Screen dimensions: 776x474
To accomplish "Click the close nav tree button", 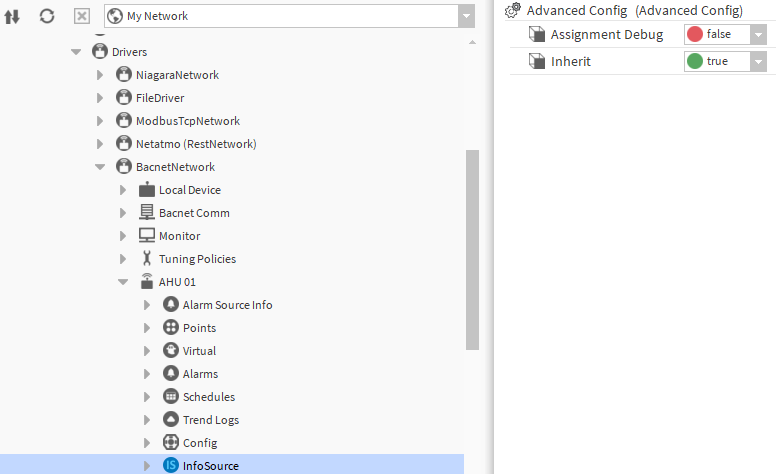I will [82, 16].
